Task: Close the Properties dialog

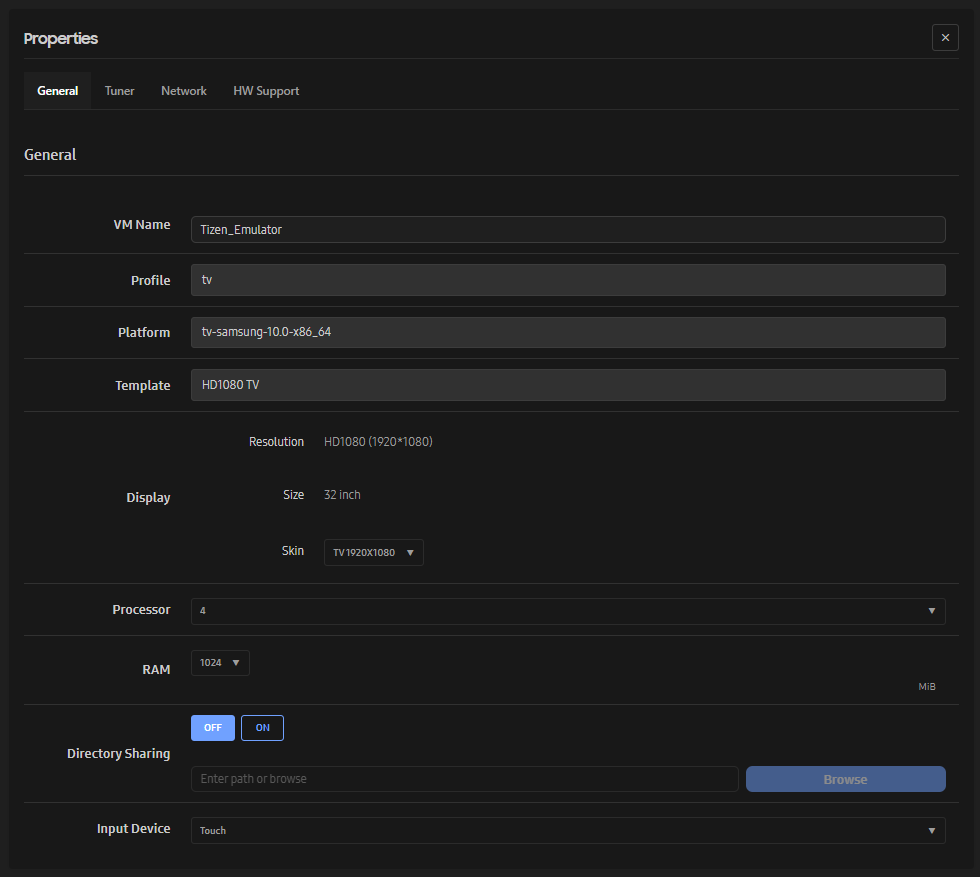Action: (945, 37)
